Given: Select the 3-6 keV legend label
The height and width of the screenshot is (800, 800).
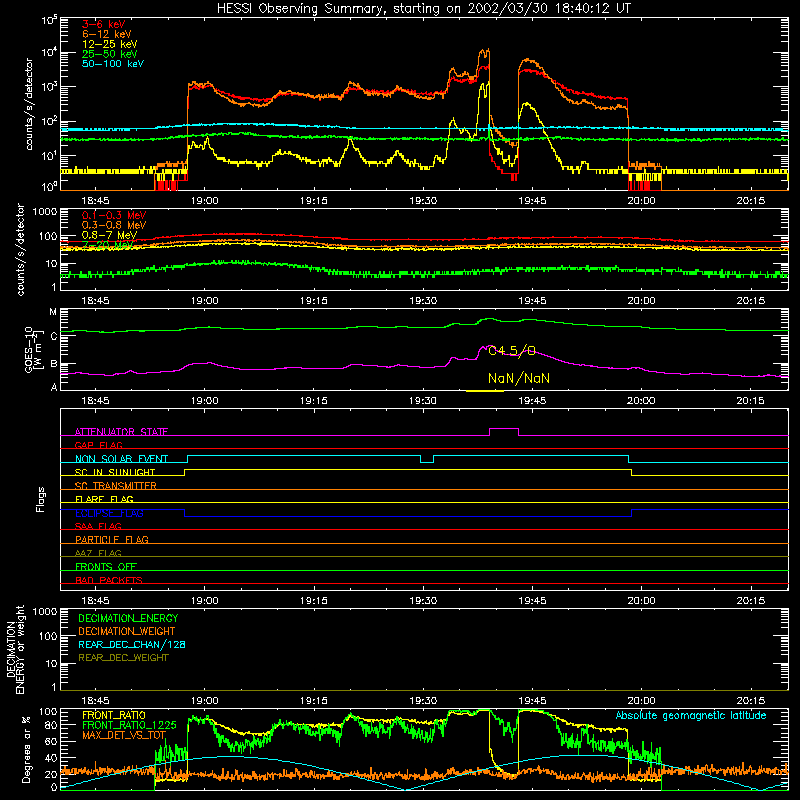Looking at the screenshot, I should pos(103,24).
